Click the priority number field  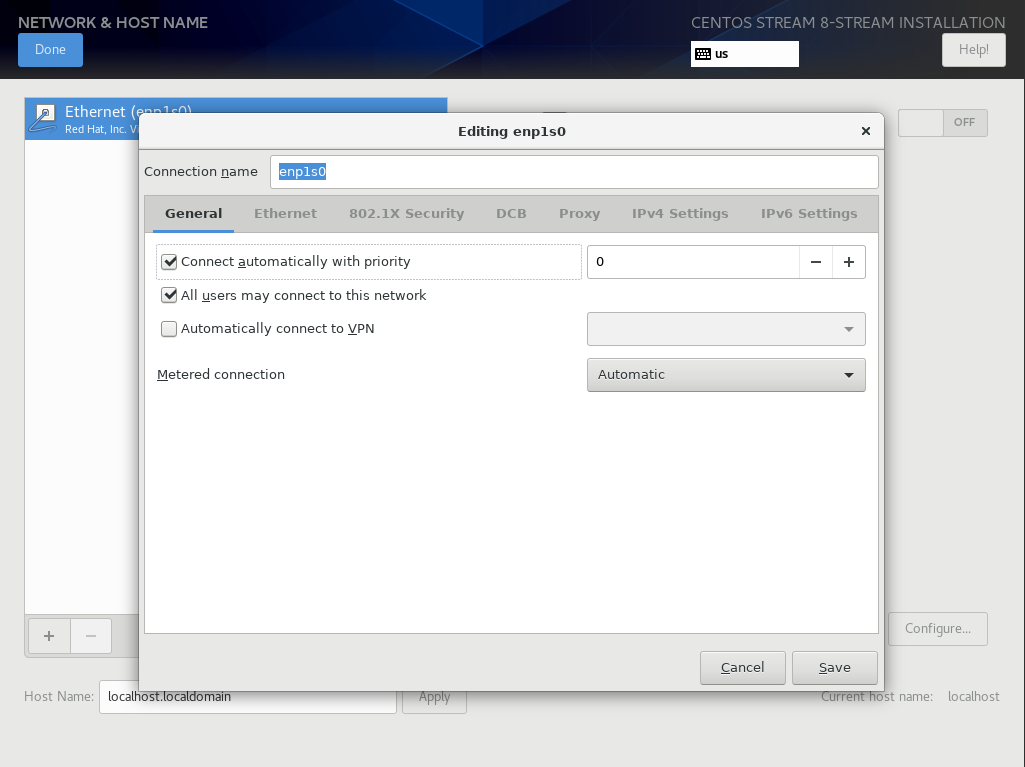coord(693,262)
